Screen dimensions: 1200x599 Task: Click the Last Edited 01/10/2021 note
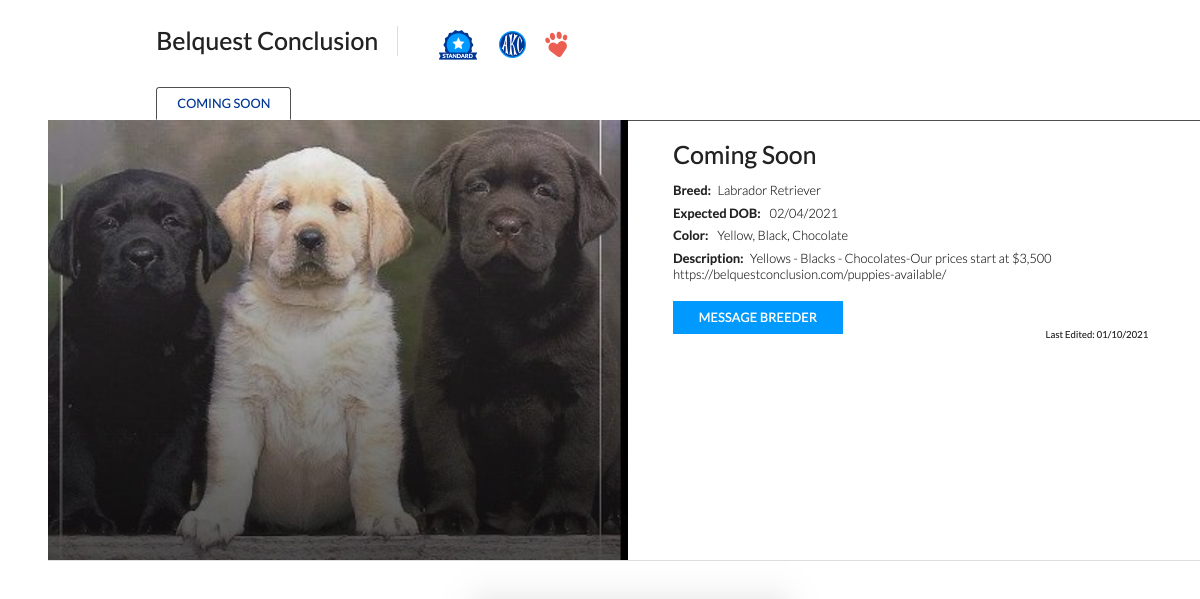[x=1096, y=335]
